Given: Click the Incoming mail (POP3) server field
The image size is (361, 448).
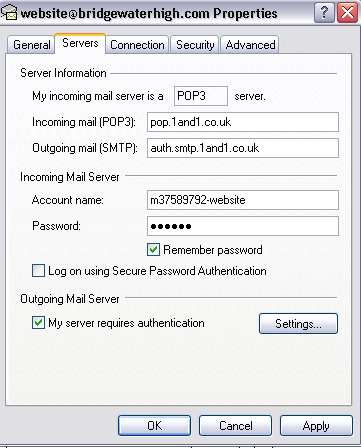Looking at the screenshot, I should coord(243,122).
